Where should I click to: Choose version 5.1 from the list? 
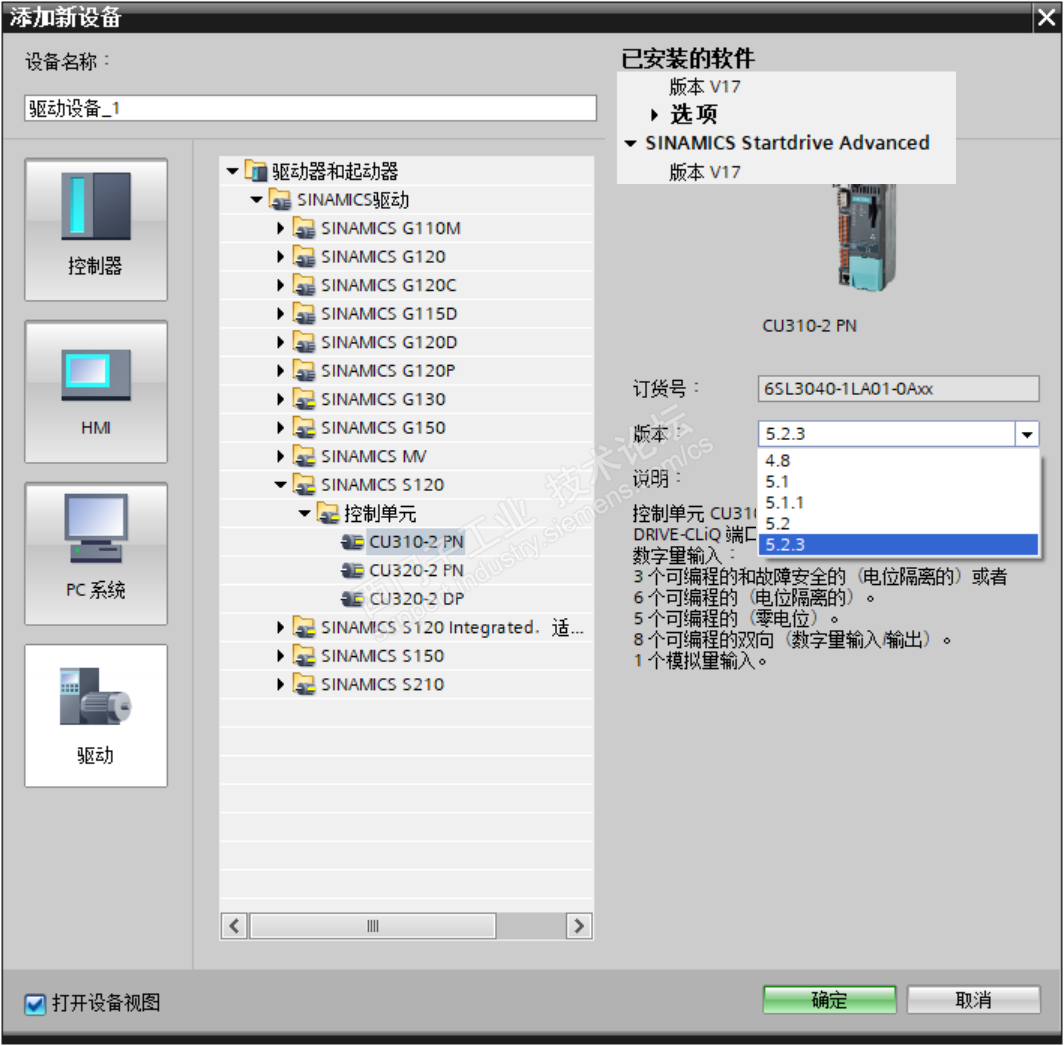coord(898,481)
